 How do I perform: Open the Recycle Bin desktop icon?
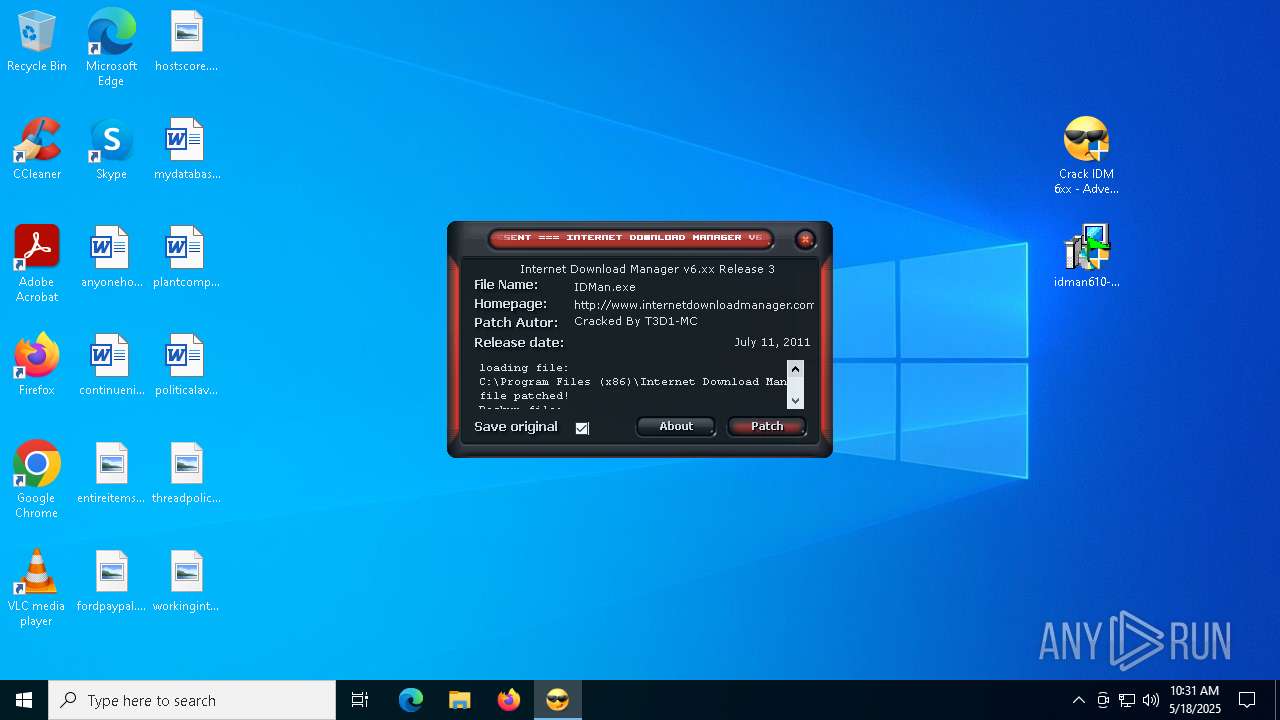37,42
